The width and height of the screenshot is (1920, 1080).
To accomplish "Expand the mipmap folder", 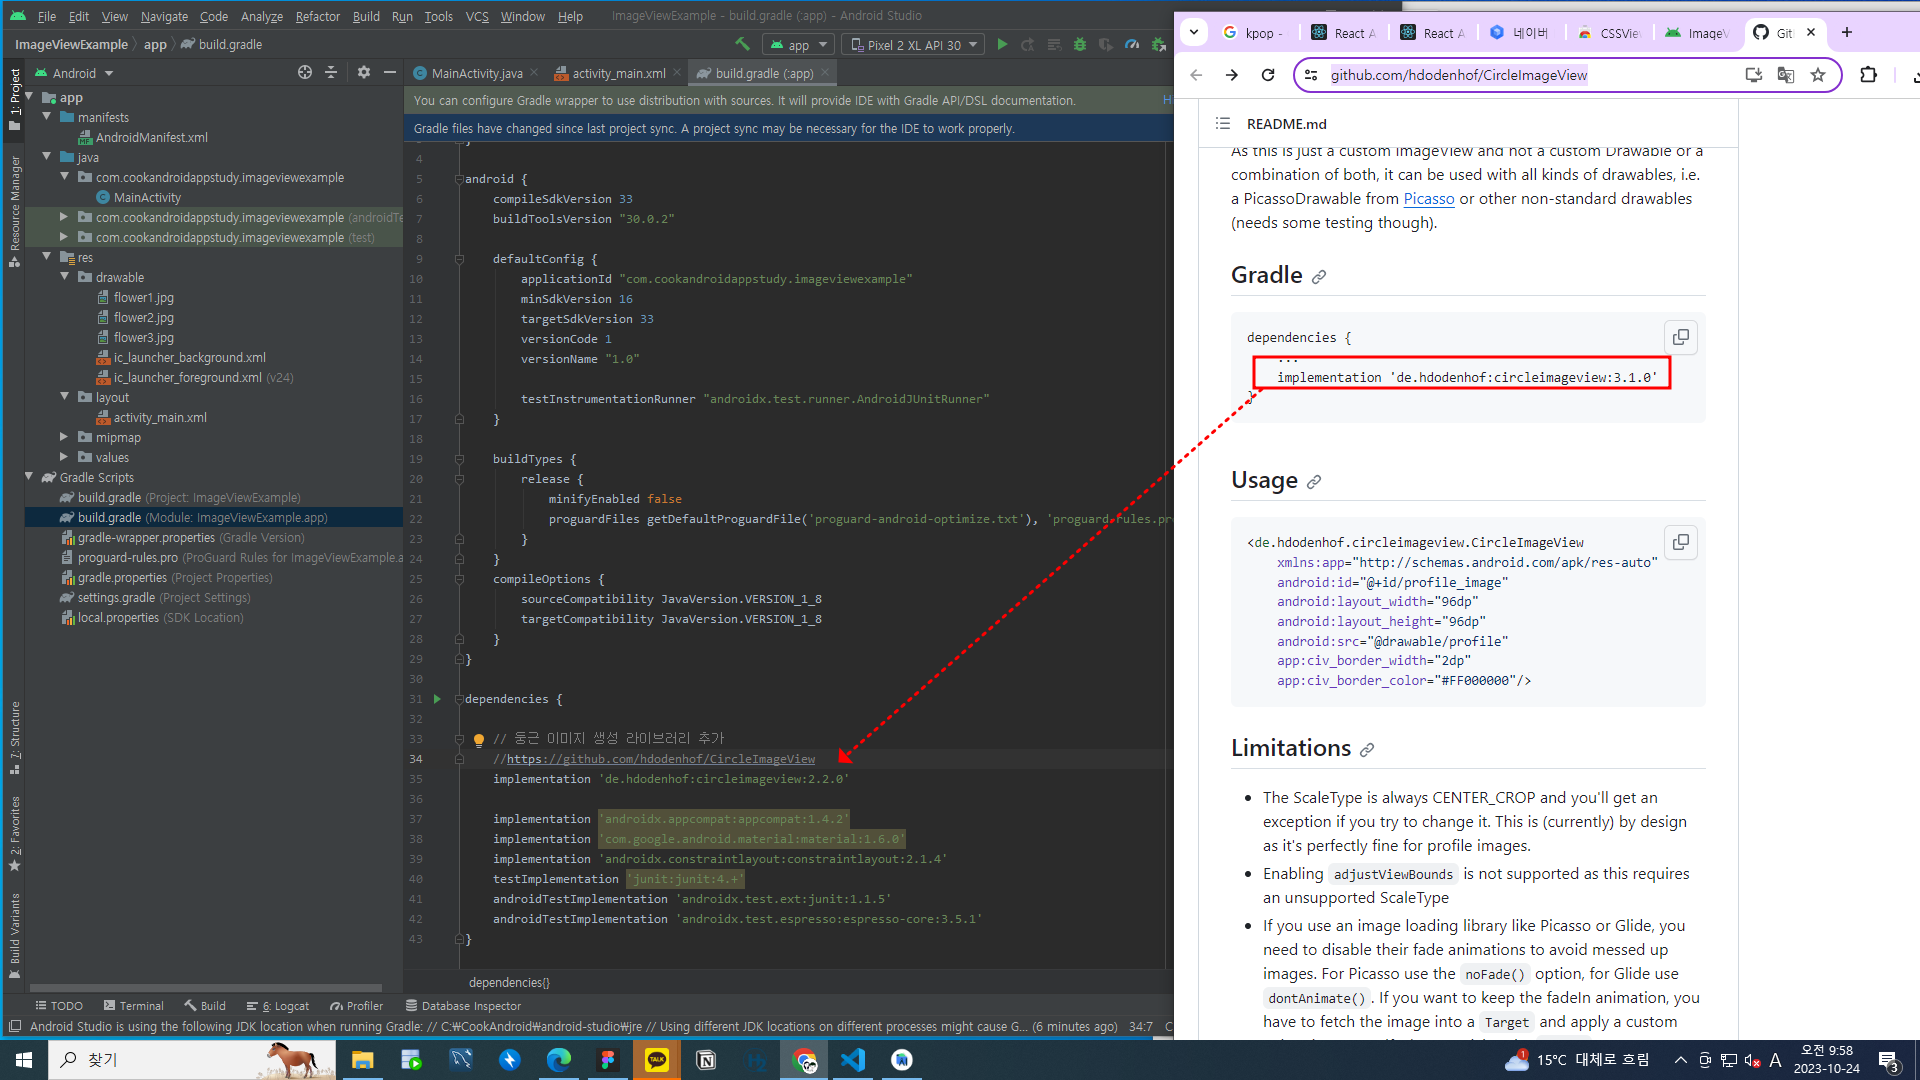I will pos(64,437).
